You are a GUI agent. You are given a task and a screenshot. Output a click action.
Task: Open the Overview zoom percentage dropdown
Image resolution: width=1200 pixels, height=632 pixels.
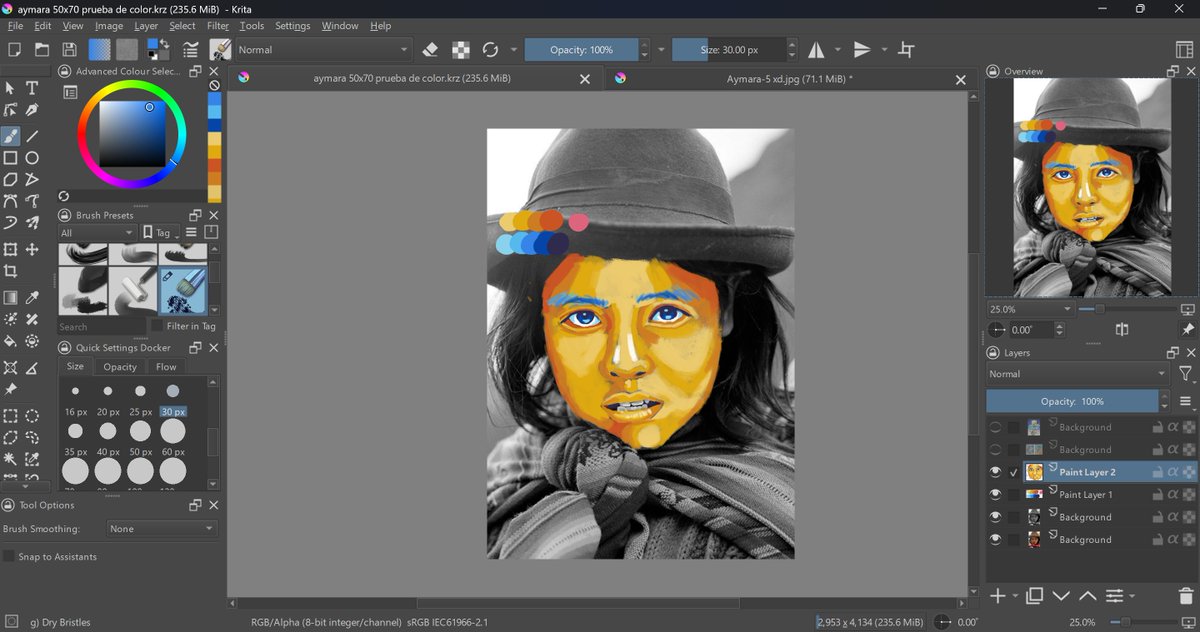coord(1031,309)
